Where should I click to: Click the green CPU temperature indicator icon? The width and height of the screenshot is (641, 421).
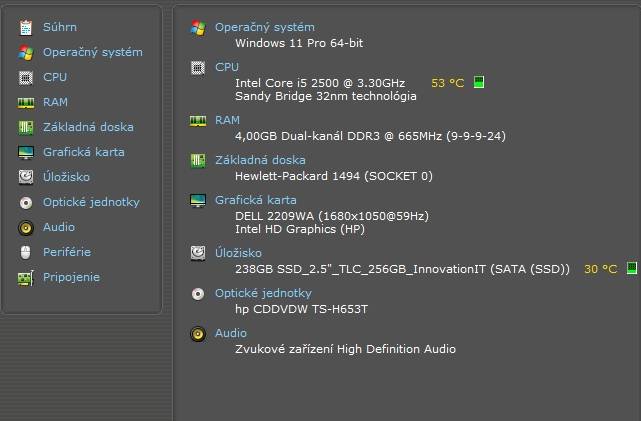[x=479, y=82]
